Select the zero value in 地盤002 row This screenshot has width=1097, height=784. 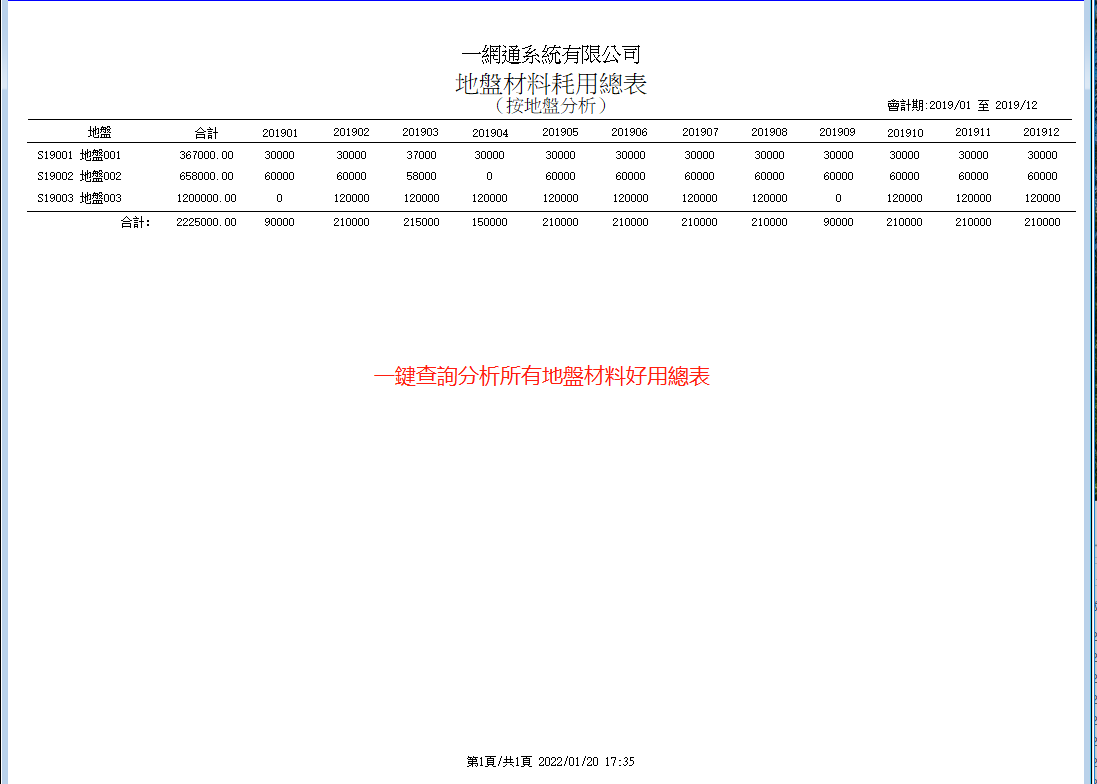489,177
